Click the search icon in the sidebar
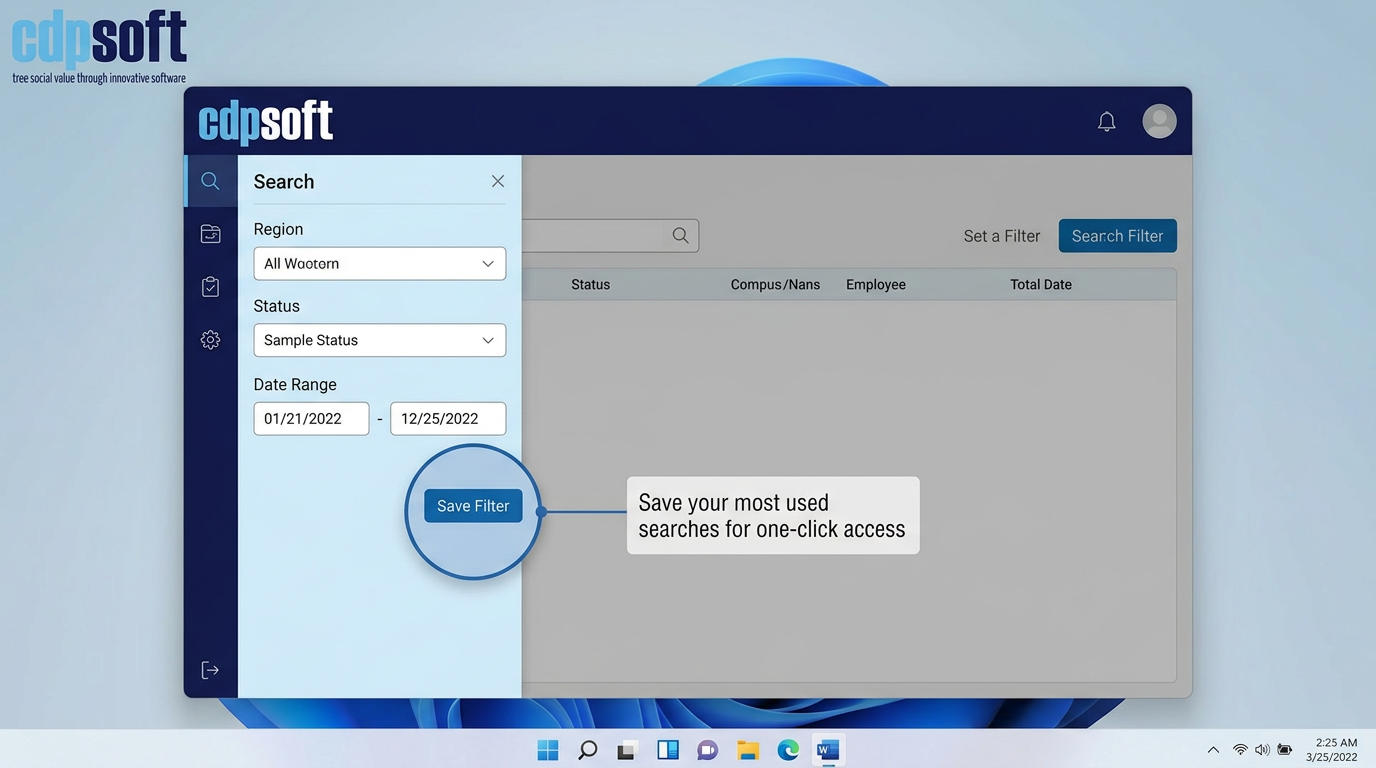The image size is (1376, 768). (x=210, y=181)
